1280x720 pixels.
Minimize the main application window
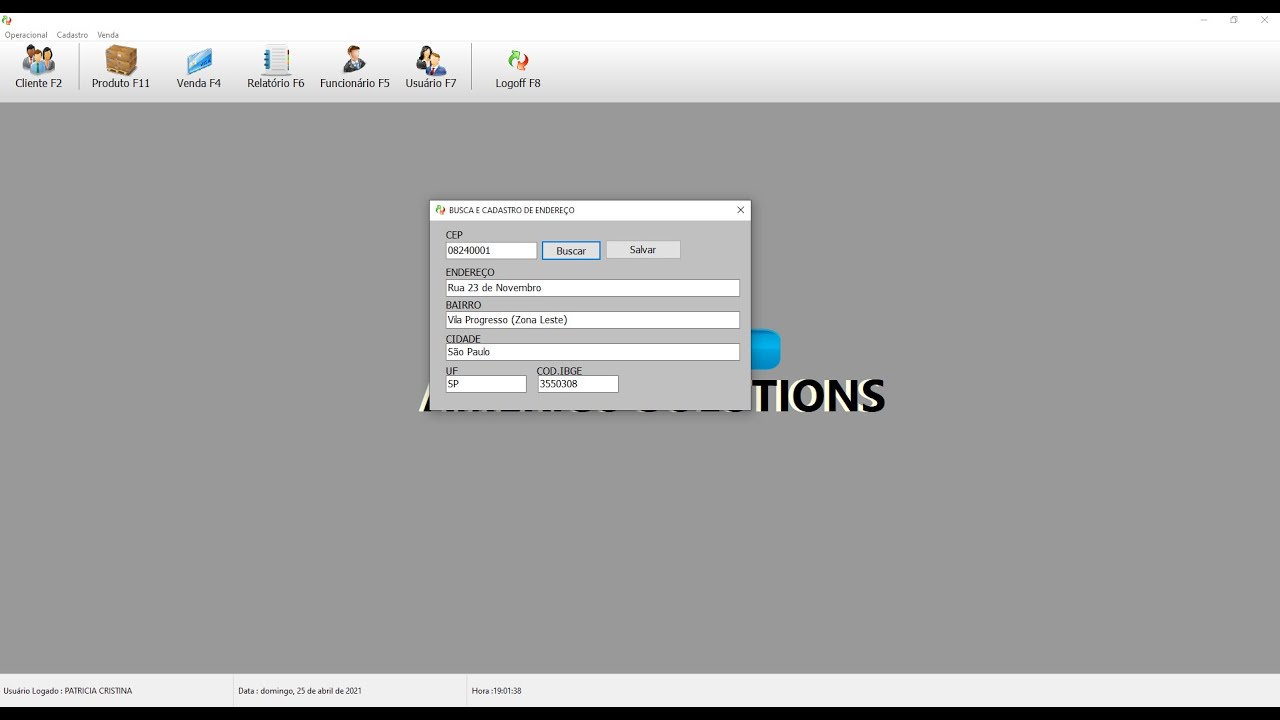click(x=1204, y=20)
